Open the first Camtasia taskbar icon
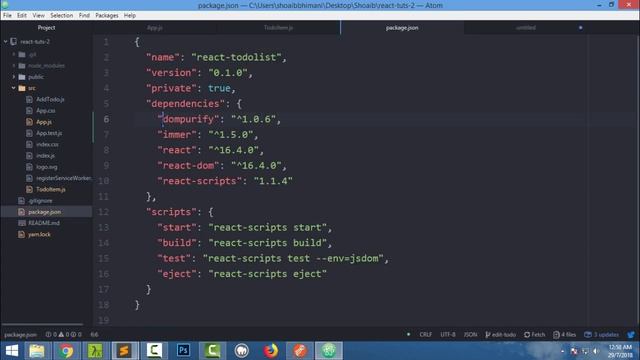Image resolution: width=640 pixels, height=360 pixels. point(154,351)
